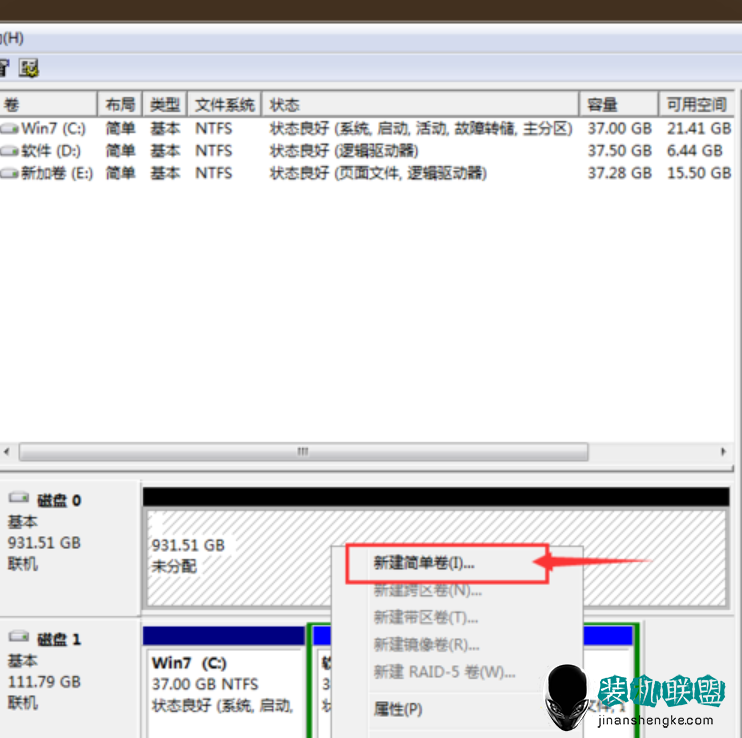Choose 新建 RAID-5 卷(W)... menu entry

point(444,672)
